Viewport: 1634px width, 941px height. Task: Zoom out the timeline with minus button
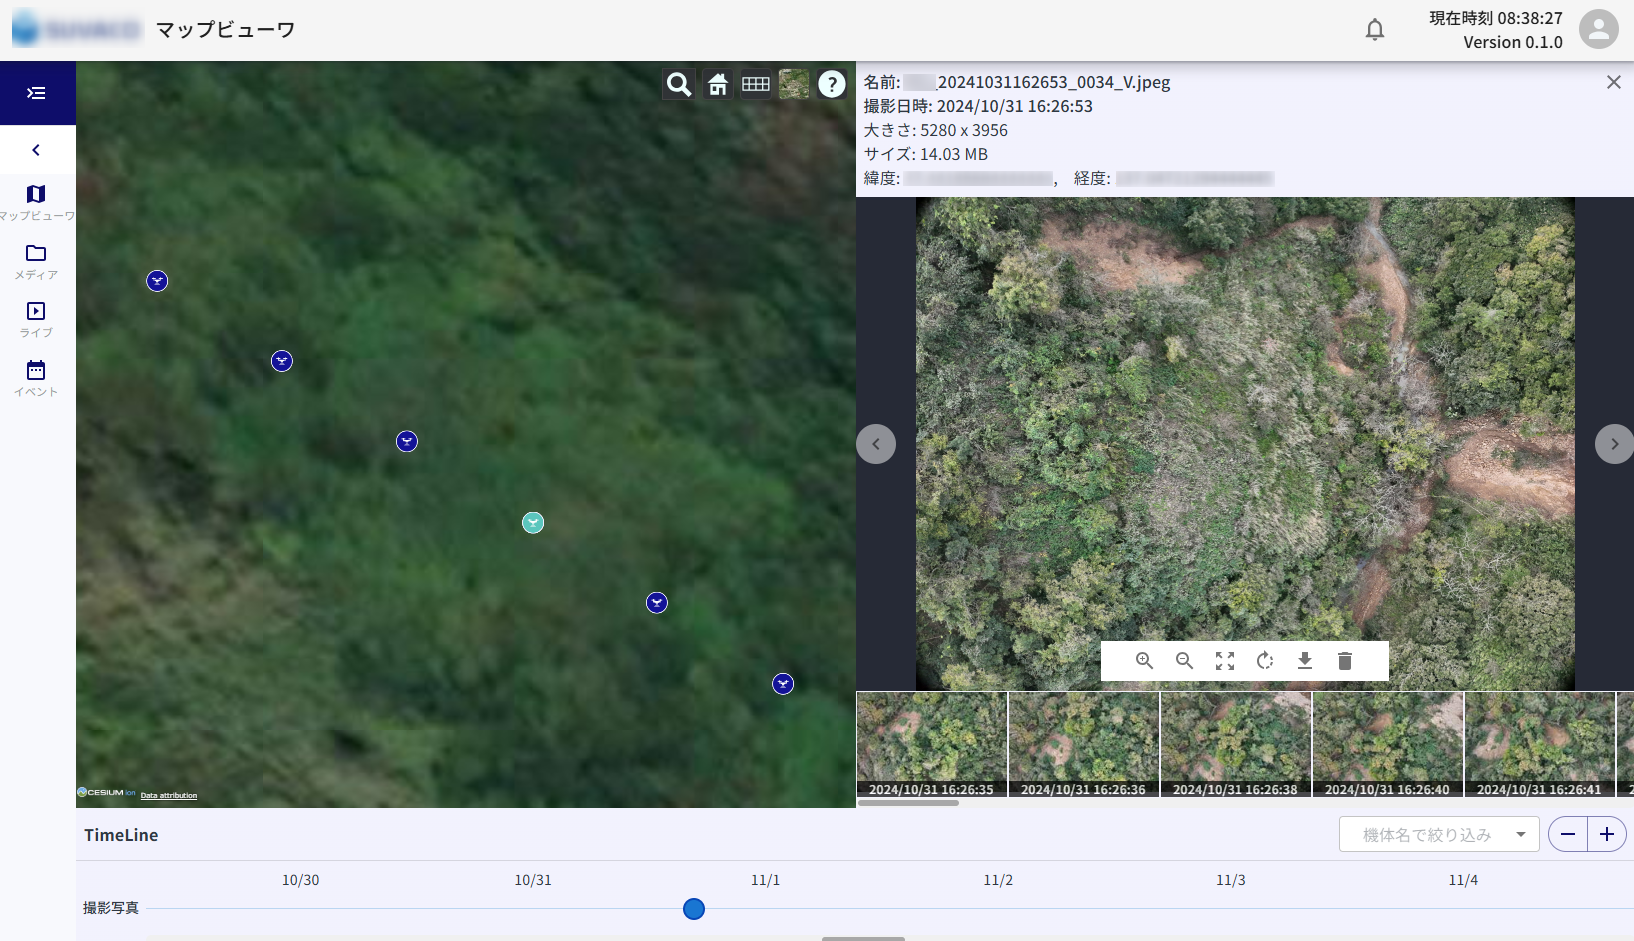coord(1568,835)
